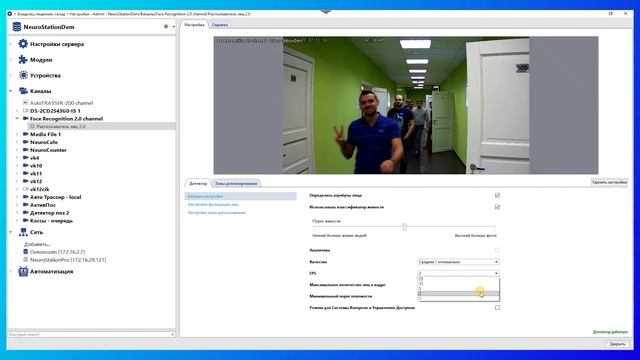Choose the highlighted 2 in FPS list
This screenshot has width=640, height=360.
pos(458,293)
